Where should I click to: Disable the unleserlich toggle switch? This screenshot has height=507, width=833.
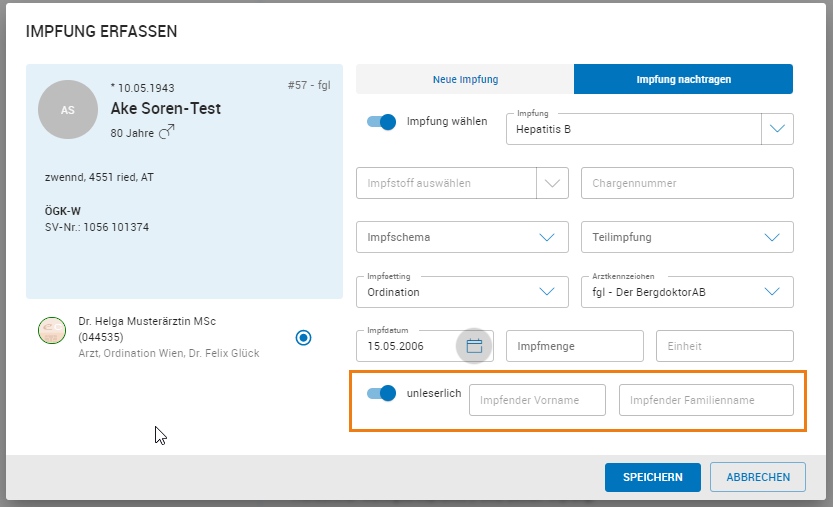[x=382, y=393]
